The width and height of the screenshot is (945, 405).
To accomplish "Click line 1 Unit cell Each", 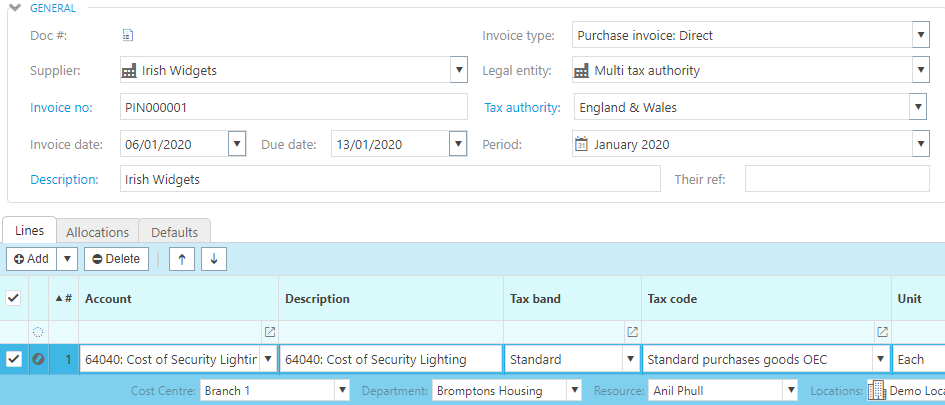I will pos(918,359).
